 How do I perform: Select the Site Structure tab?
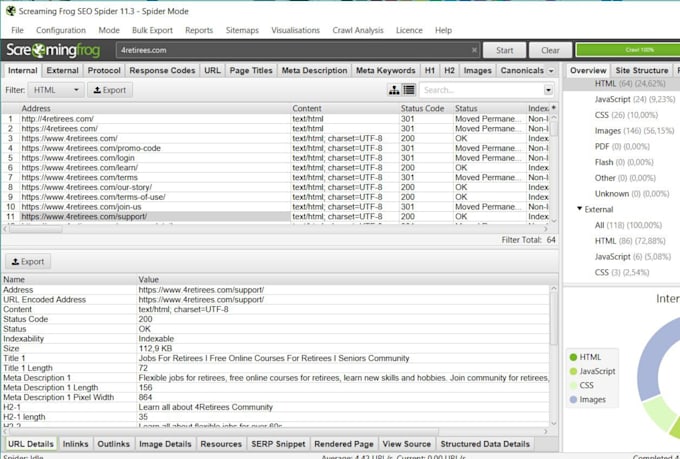click(x=641, y=70)
